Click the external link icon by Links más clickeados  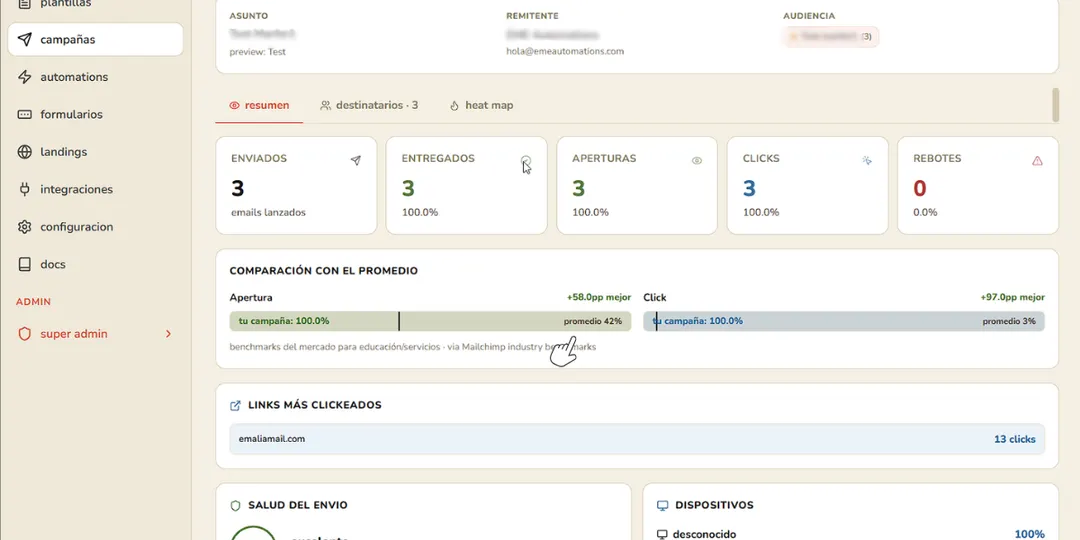pyautogui.click(x=236, y=406)
